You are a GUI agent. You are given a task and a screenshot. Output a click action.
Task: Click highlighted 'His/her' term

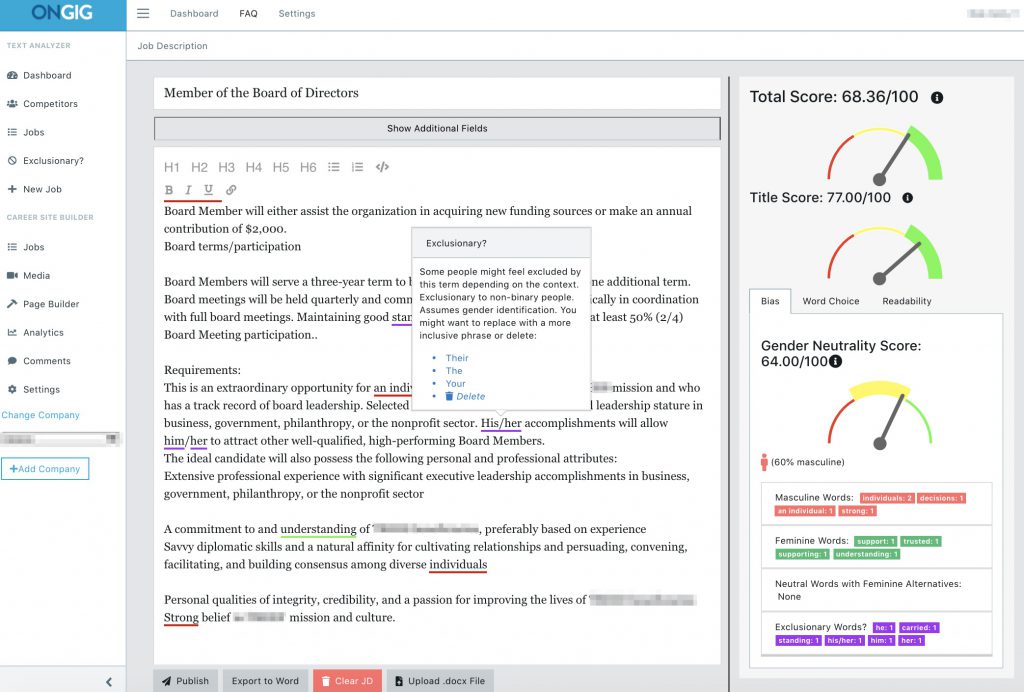click(x=501, y=423)
